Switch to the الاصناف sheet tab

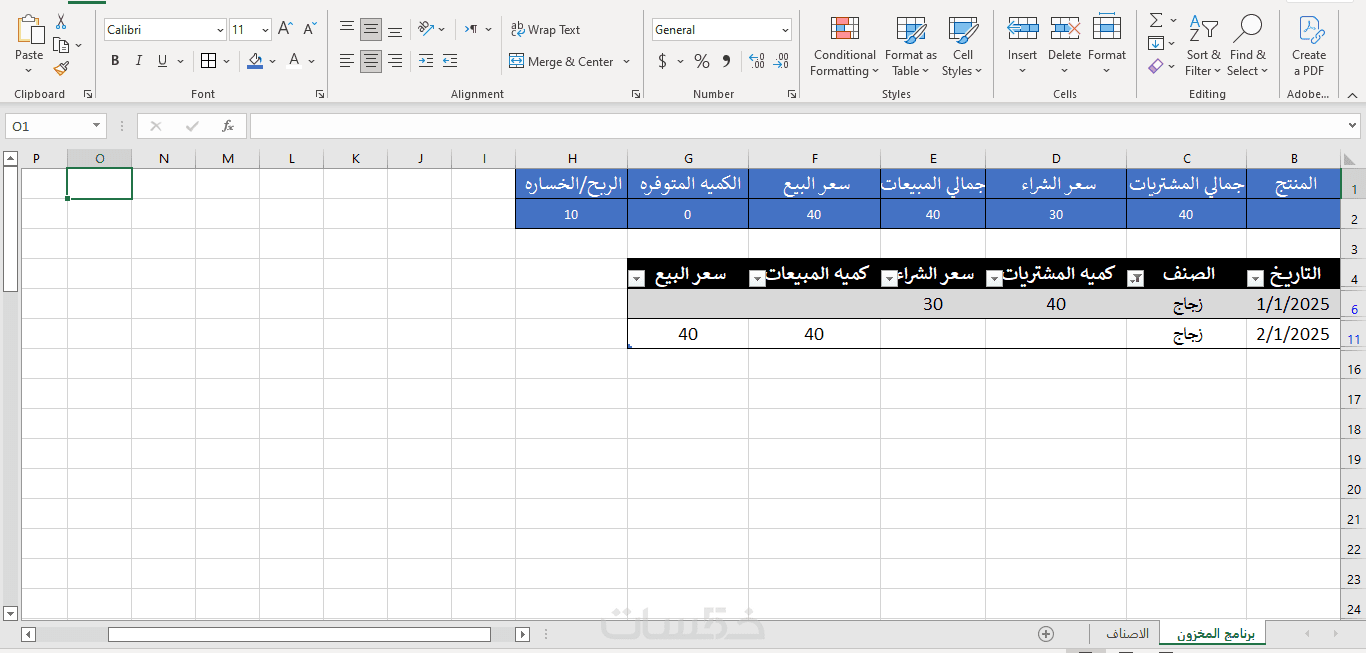(1127, 634)
